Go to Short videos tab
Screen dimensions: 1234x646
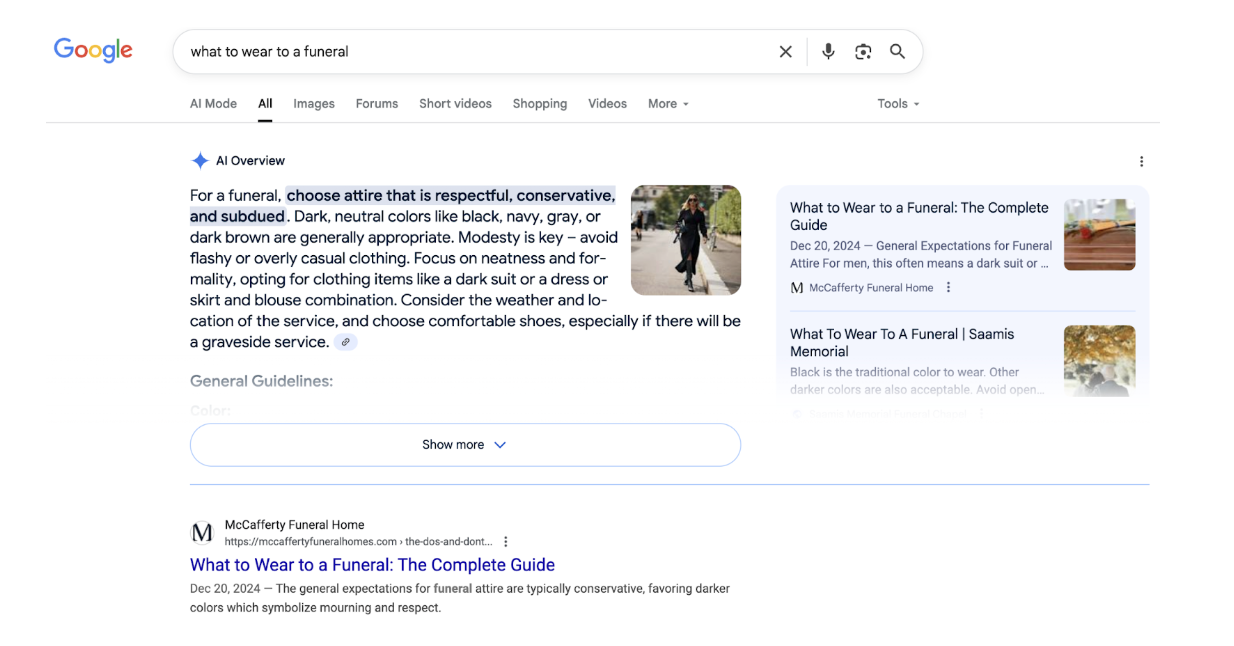click(x=455, y=104)
